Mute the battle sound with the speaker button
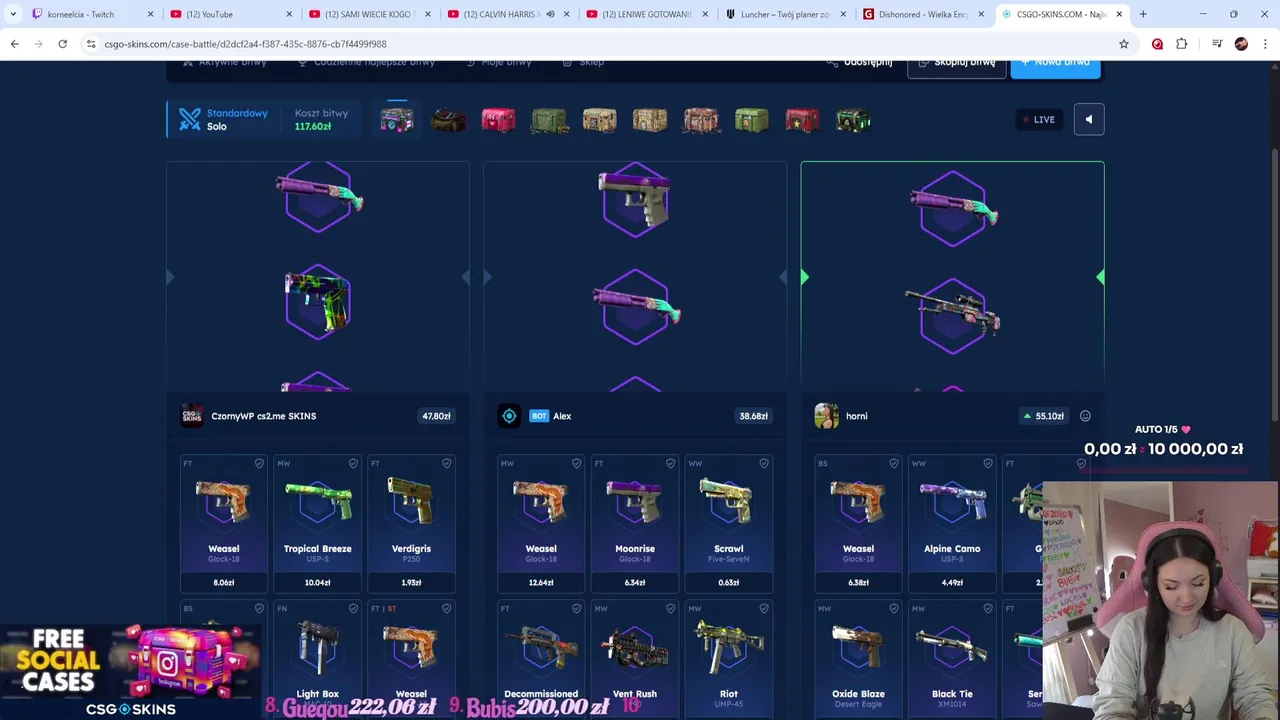This screenshot has width=1280, height=720. click(1088, 120)
